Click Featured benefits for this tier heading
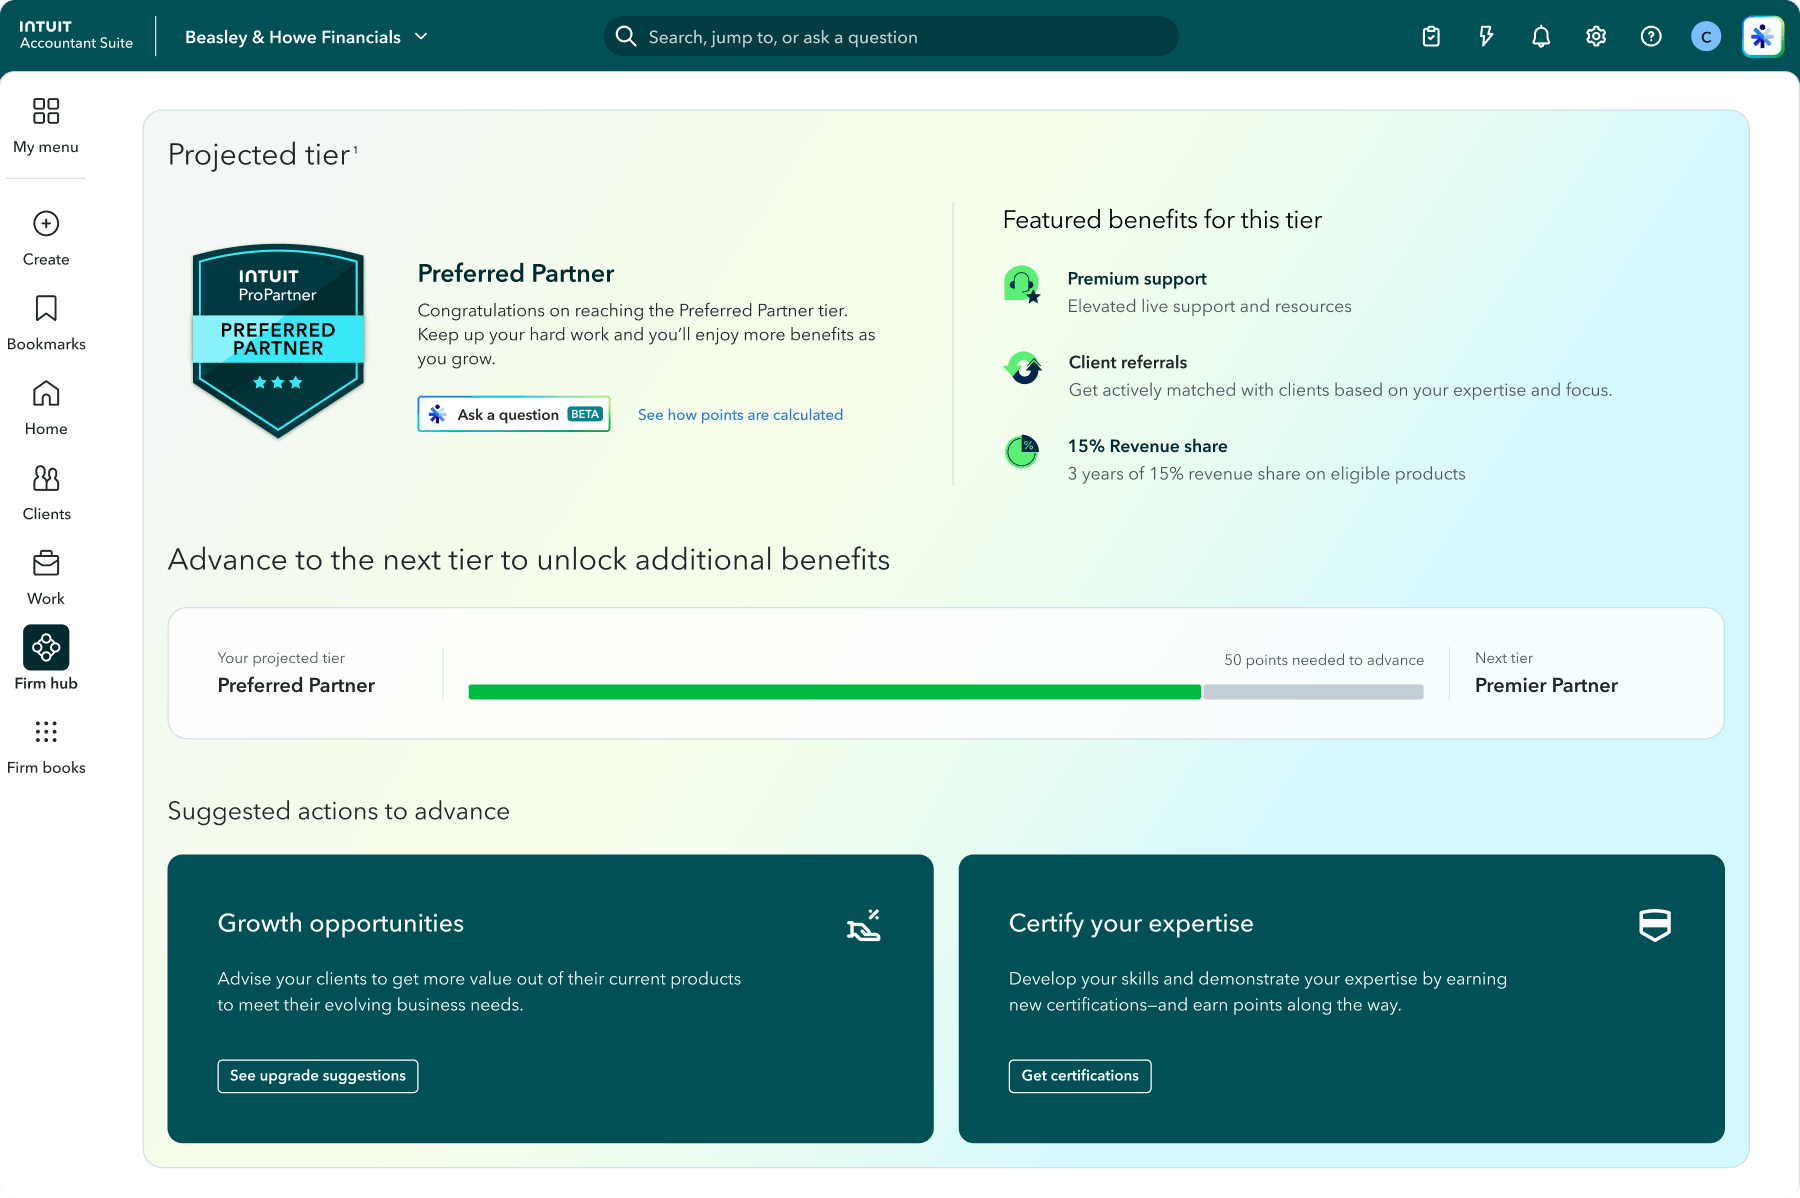 (x=1162, y=220)
